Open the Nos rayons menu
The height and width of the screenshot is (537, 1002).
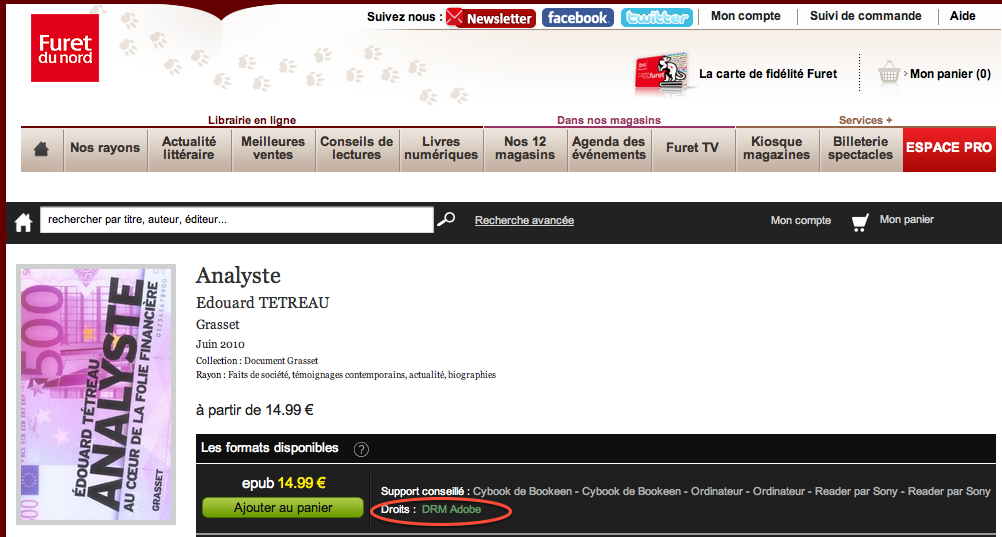[x=105, y=150]
